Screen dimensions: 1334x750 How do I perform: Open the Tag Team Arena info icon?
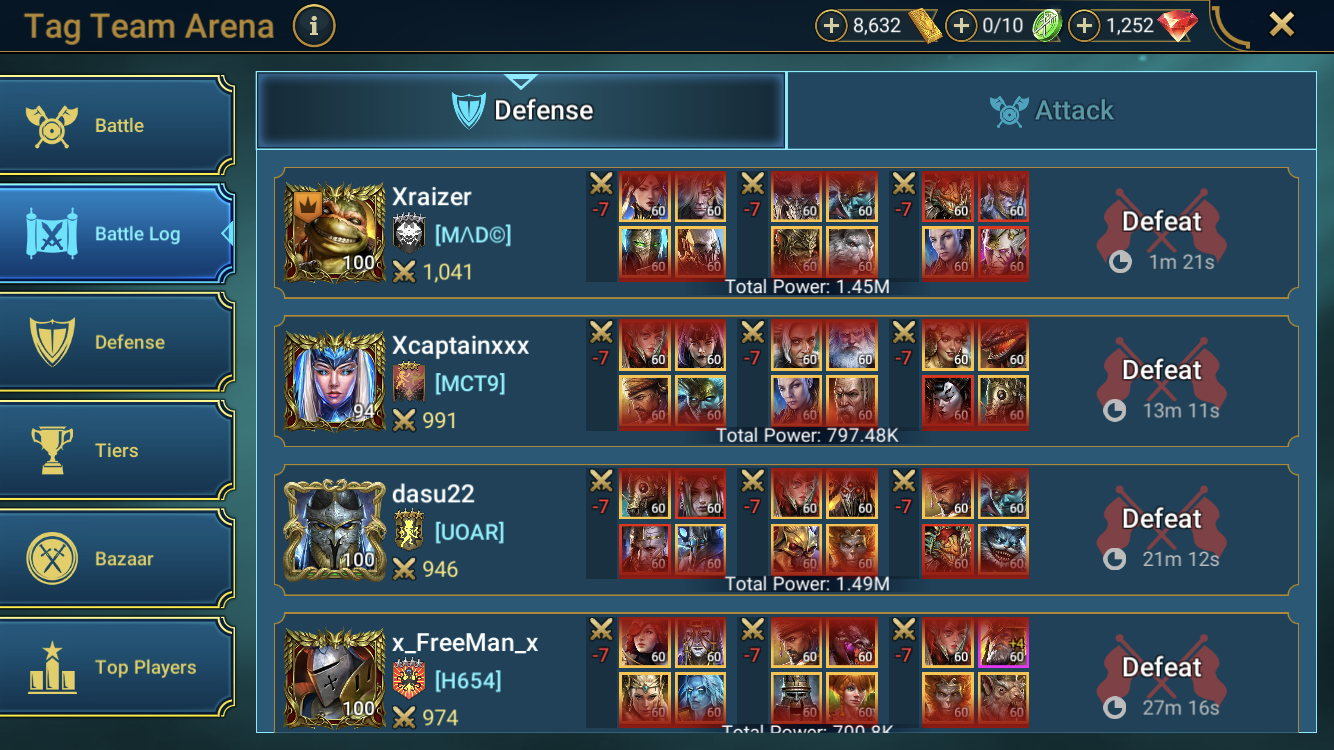point(314,26)
